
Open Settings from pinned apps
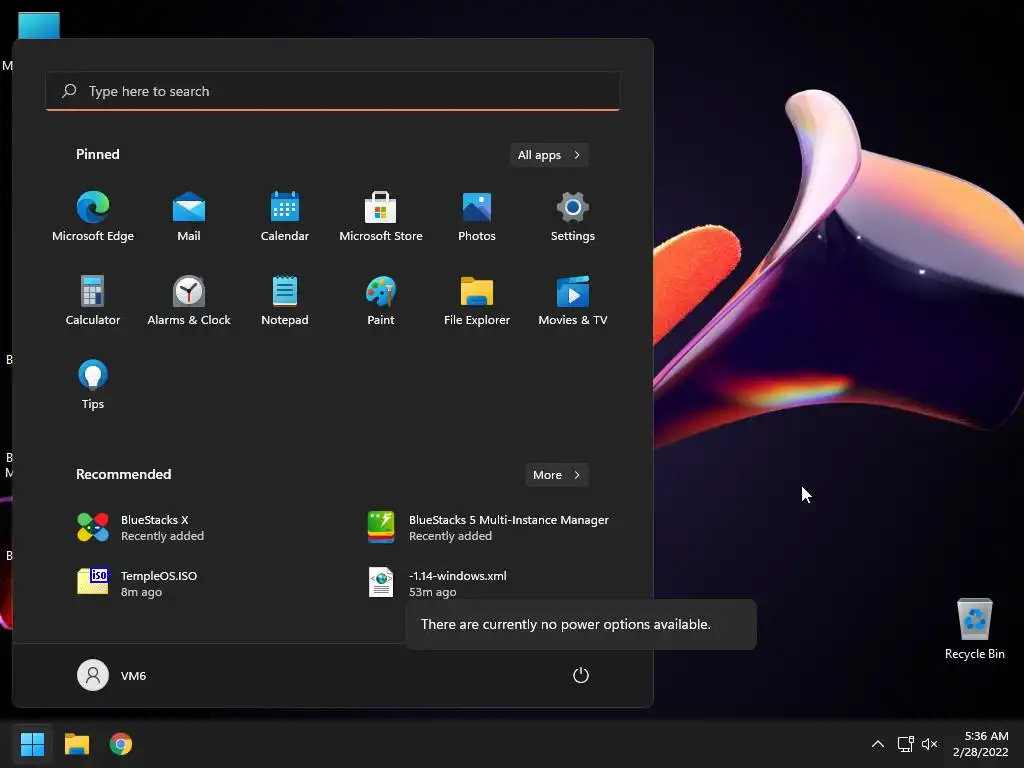click(573, 217)
